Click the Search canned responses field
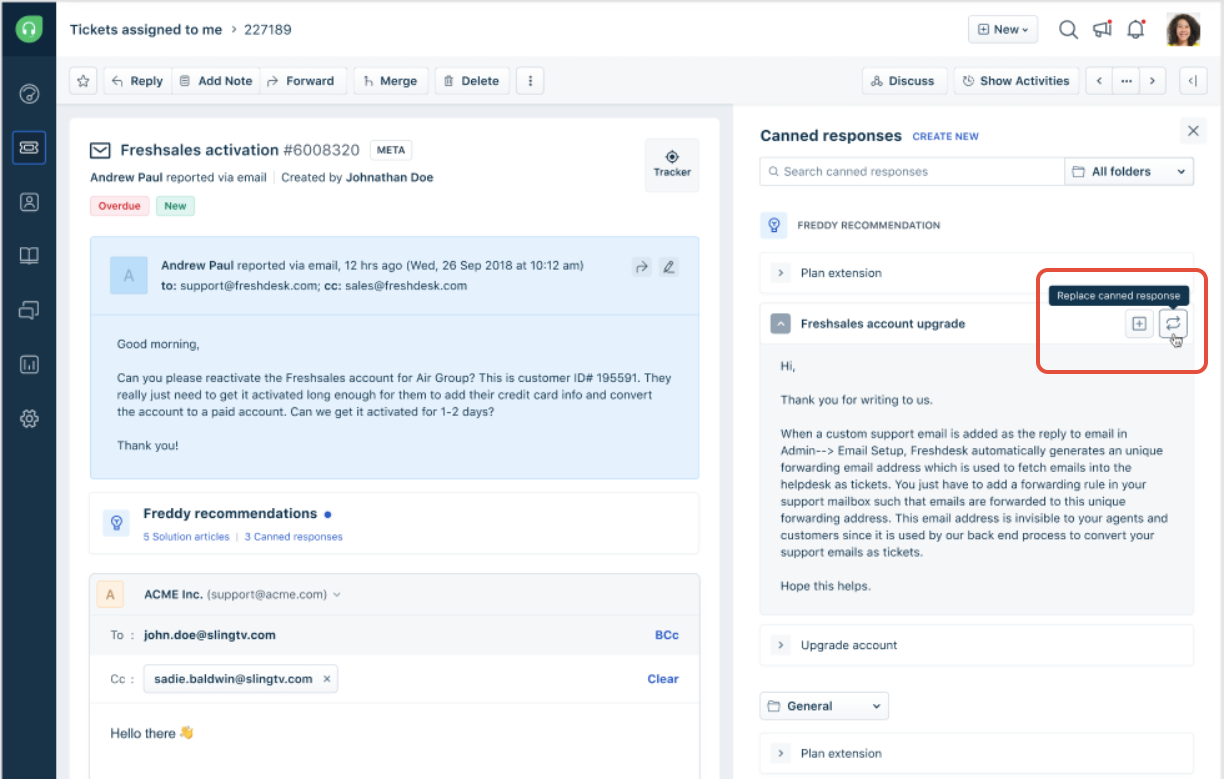Viewport: 1224px width, 779px height. (x=912, y=171)
